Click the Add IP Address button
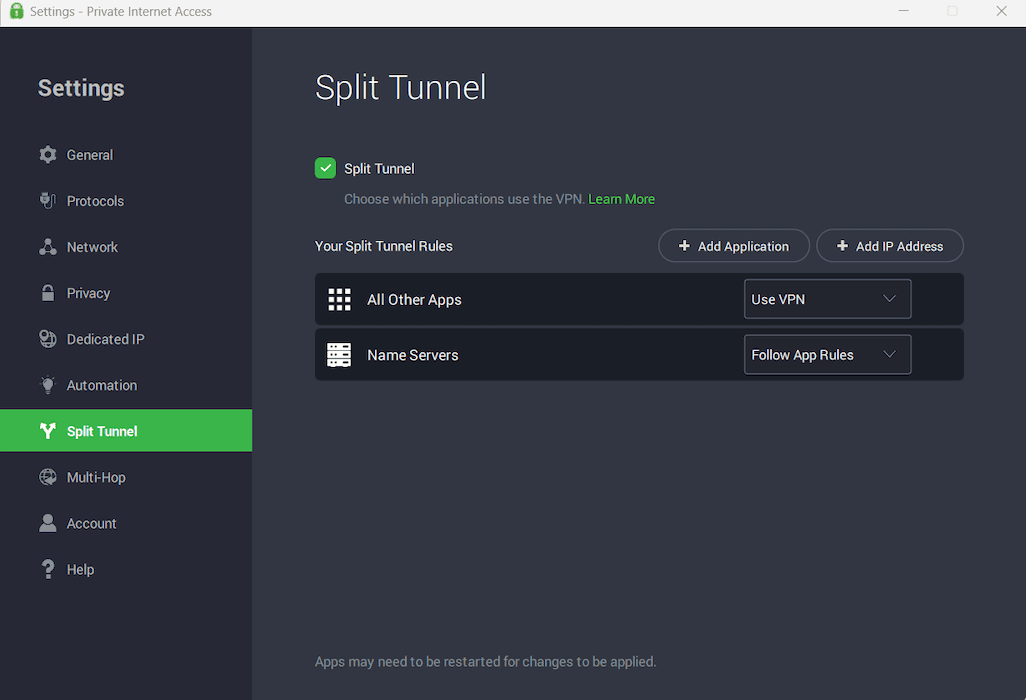1026x700 pixels. point(889,245)
